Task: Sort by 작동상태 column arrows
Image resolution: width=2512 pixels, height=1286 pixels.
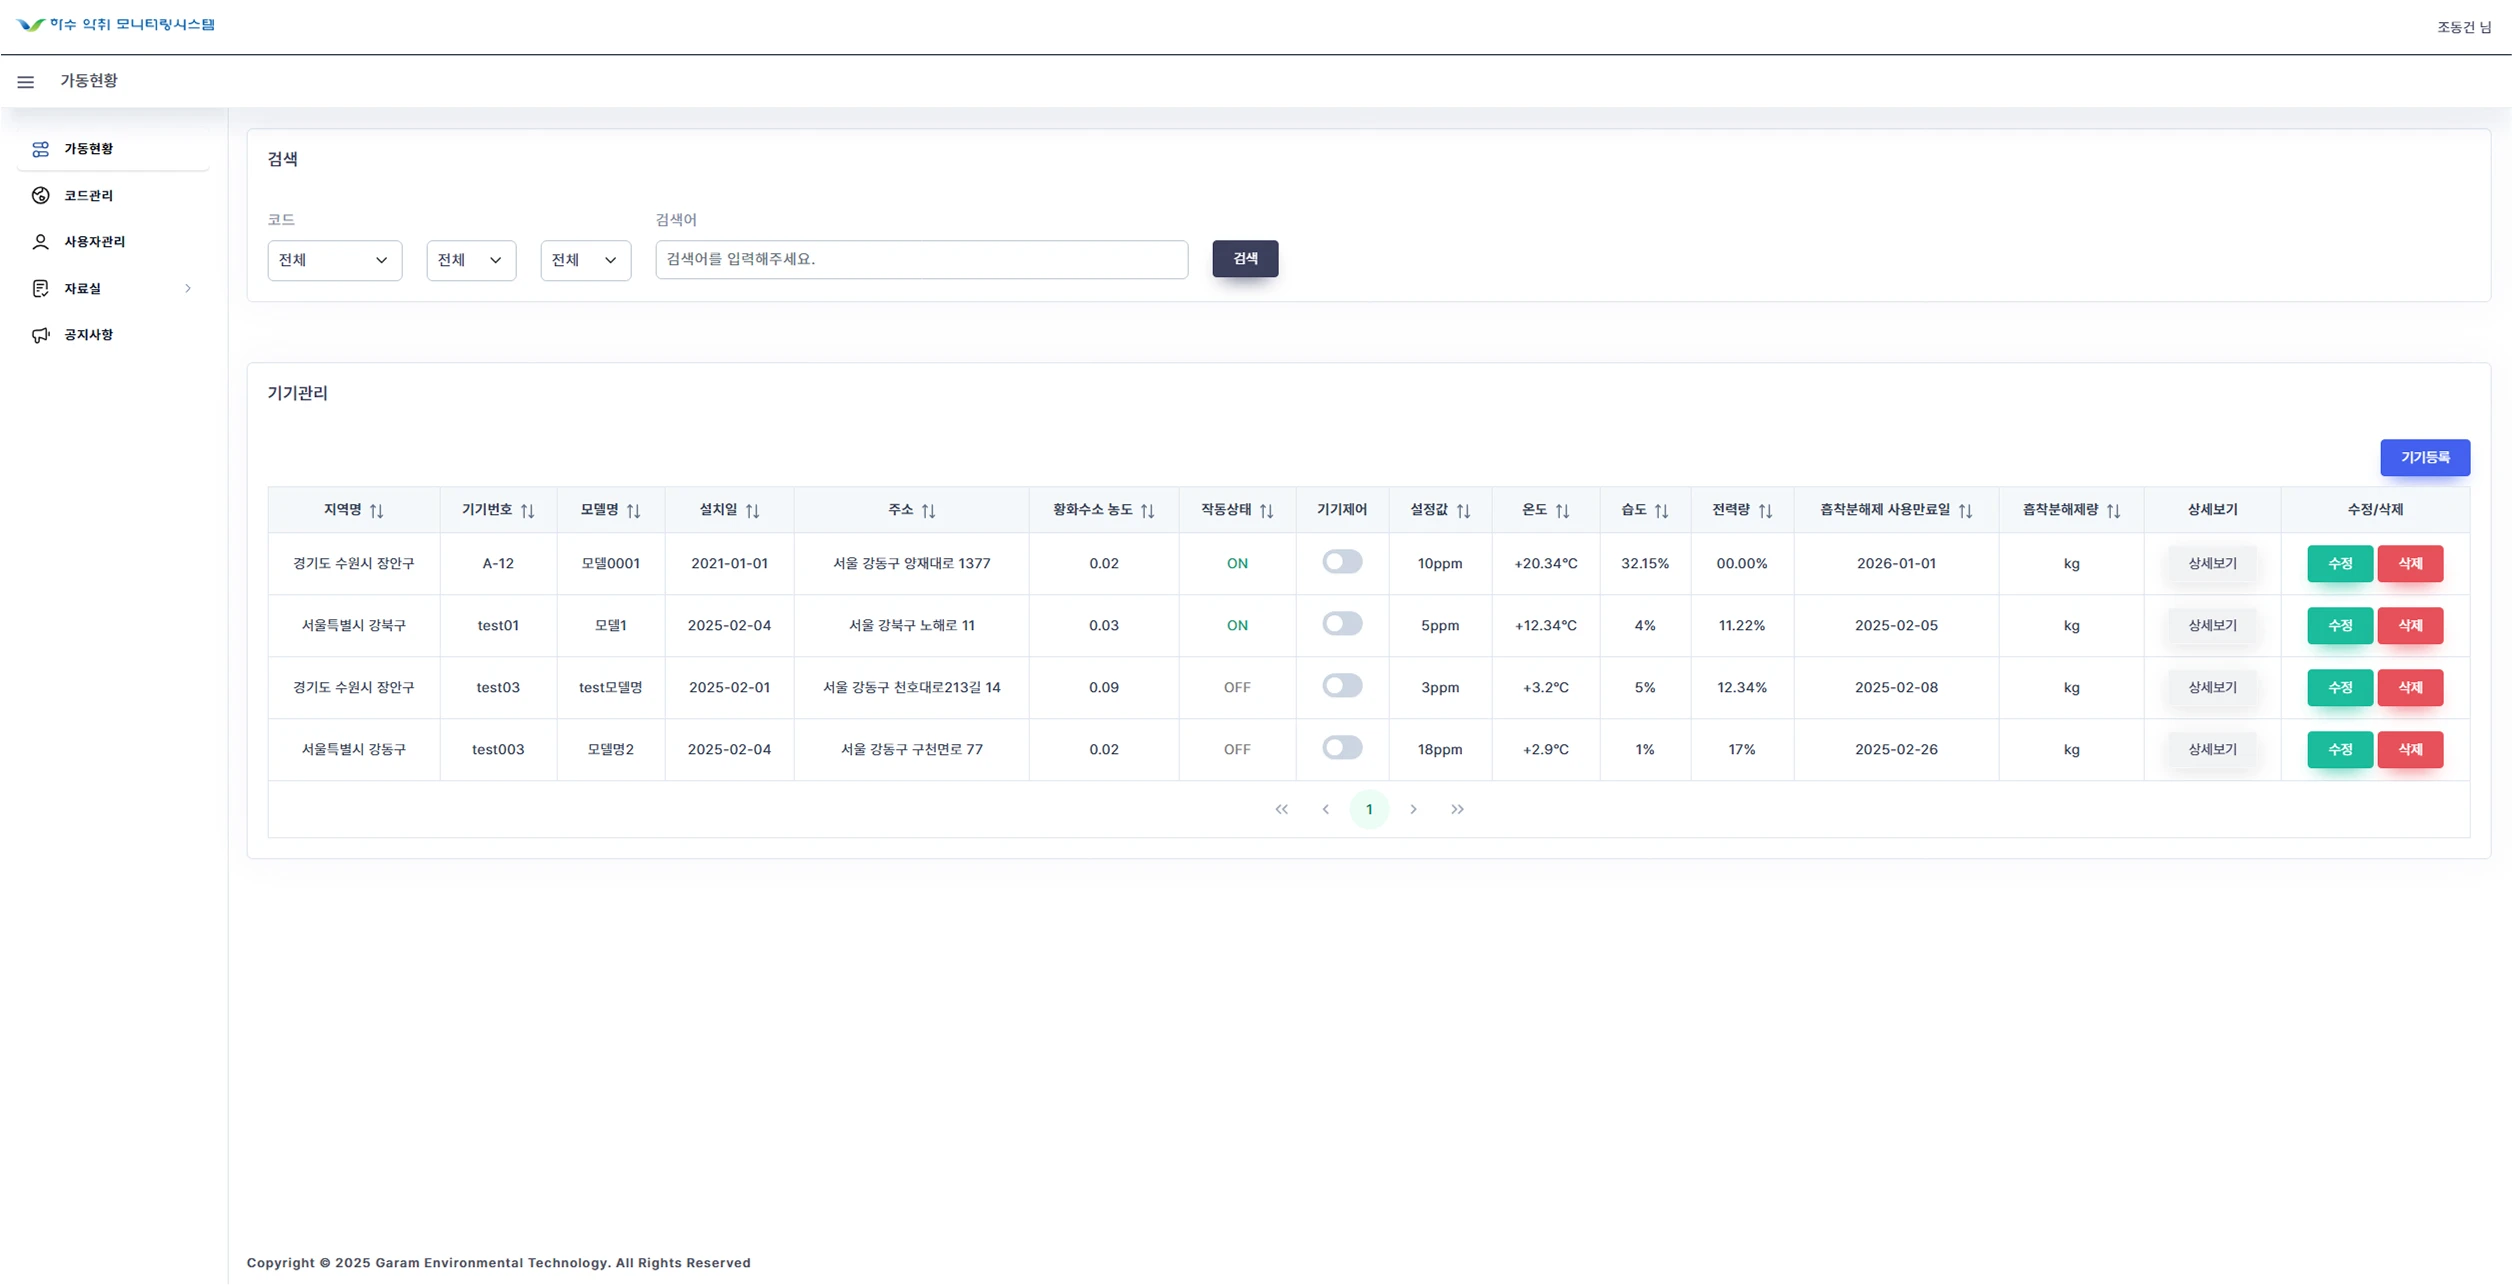Action: pyautogui.click(x=1266, y=510)
